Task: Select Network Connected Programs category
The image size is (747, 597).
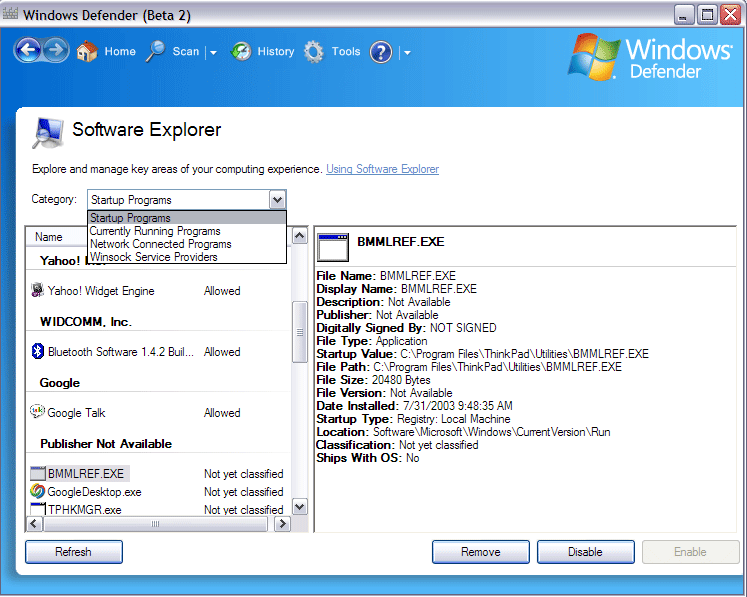Action: pyautogui.click(x=187, y=244)
